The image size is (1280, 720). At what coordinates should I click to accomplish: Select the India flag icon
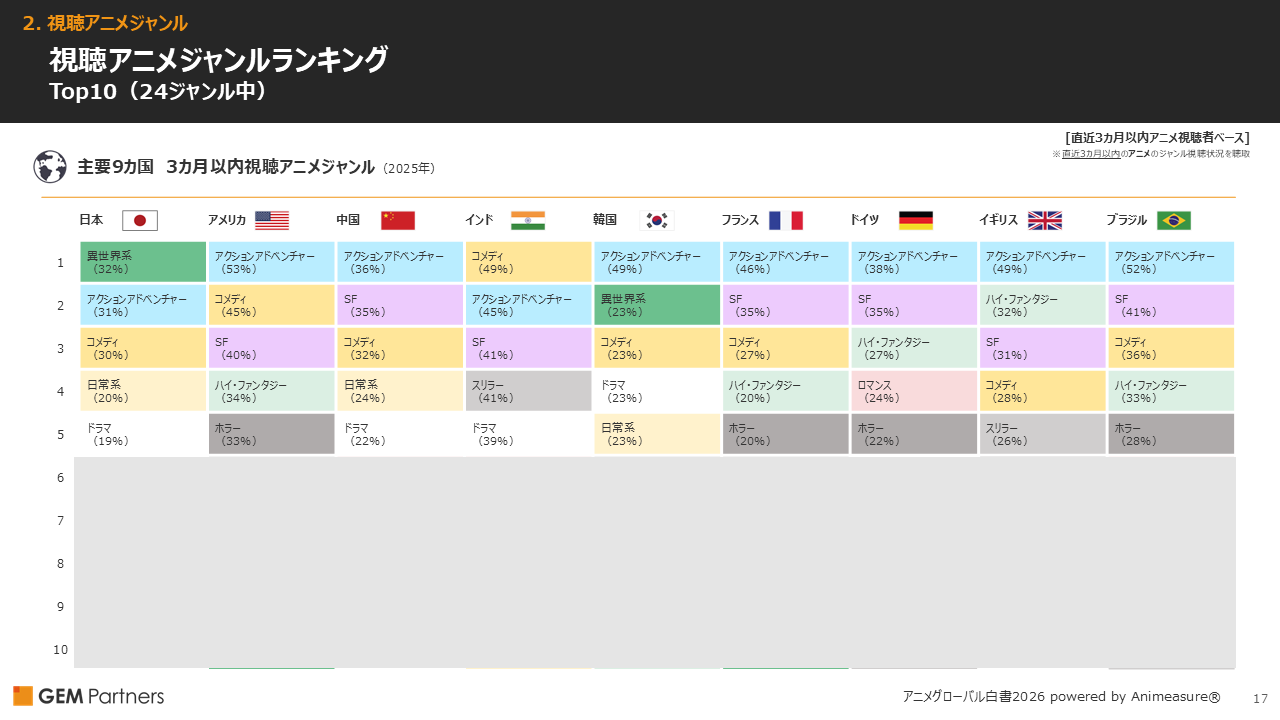click(527, 220)
